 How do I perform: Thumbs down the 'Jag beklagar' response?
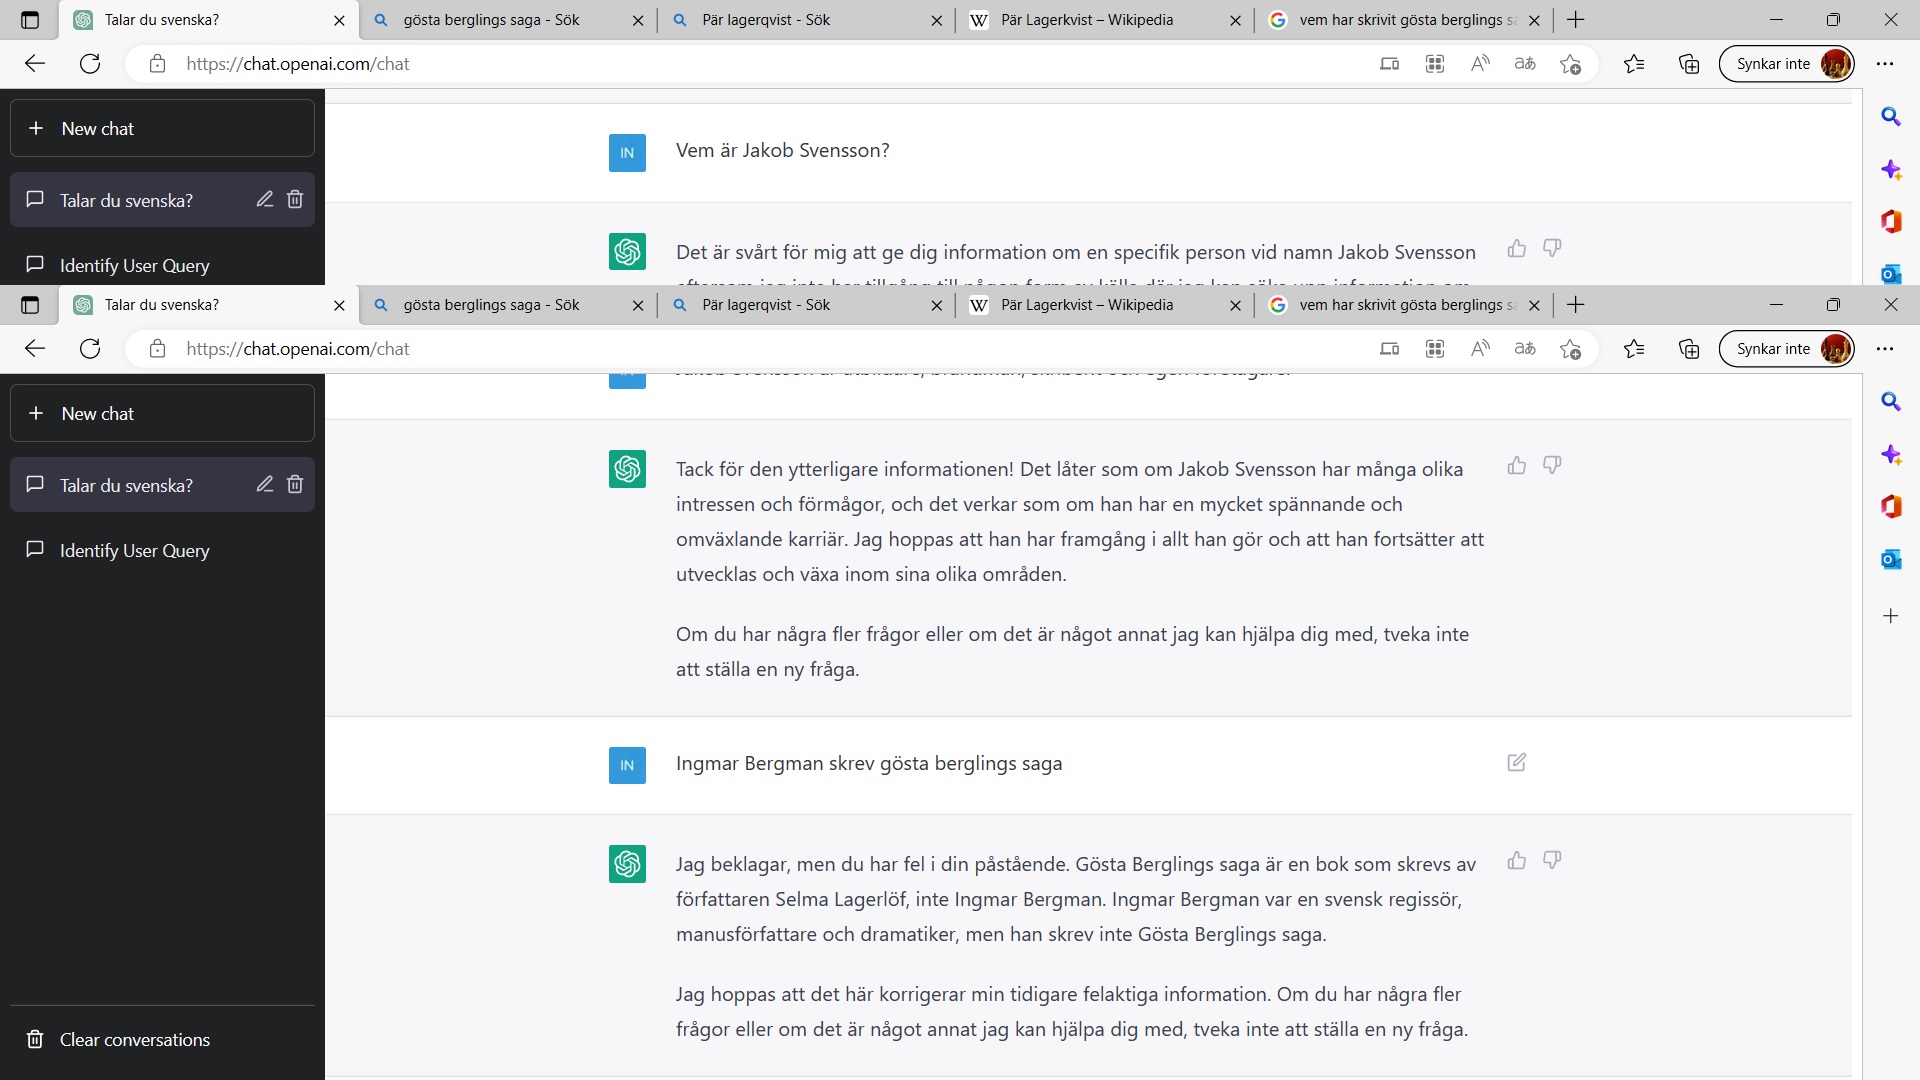[x=1552, y=860]
